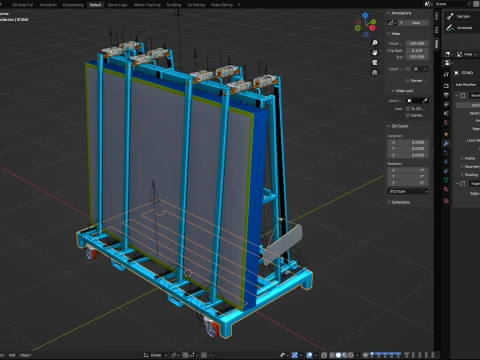
Task: Open the Object Data green triangle tab
Action: [446, 180]
